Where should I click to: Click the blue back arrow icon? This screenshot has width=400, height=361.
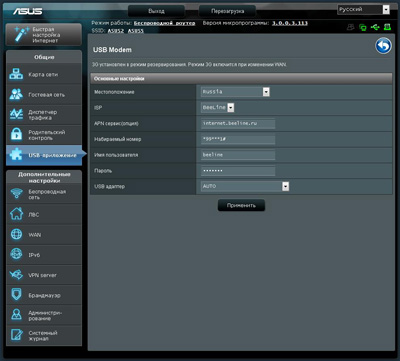383,46
